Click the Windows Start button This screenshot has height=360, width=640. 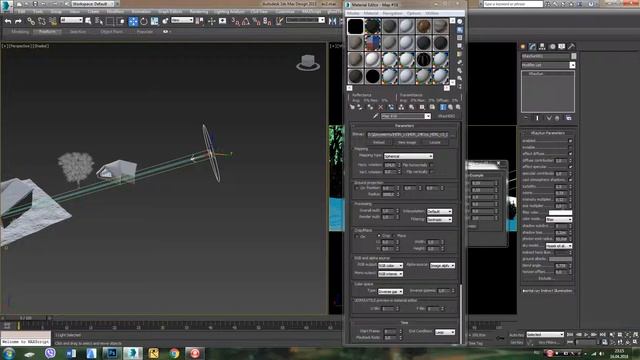click(9, 353)
